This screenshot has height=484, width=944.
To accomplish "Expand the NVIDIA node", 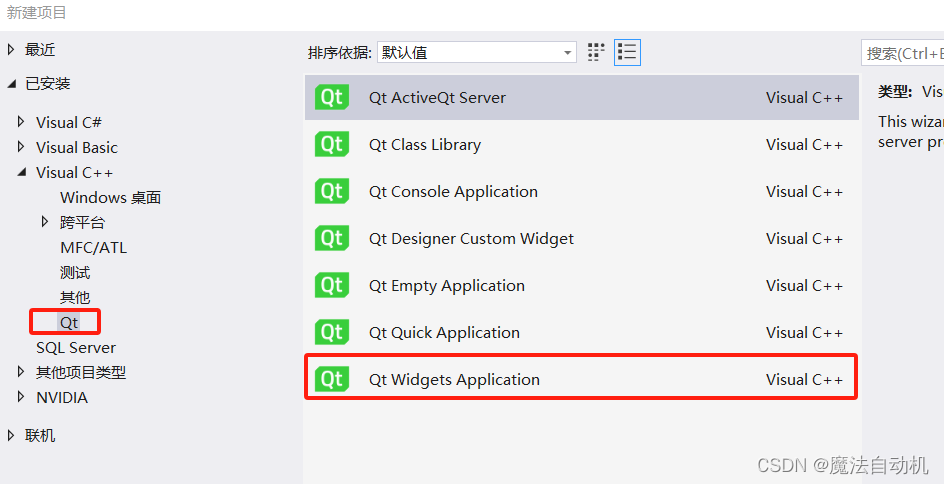I will click(x=21, y=397).
